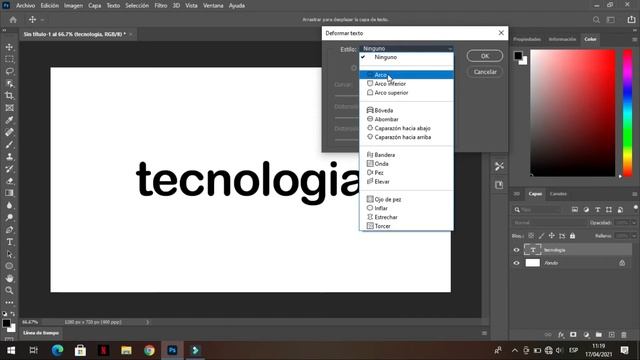Viewport: 640px width, 360px height.
Task: Select the Pen tool
Action: point(9,230)
